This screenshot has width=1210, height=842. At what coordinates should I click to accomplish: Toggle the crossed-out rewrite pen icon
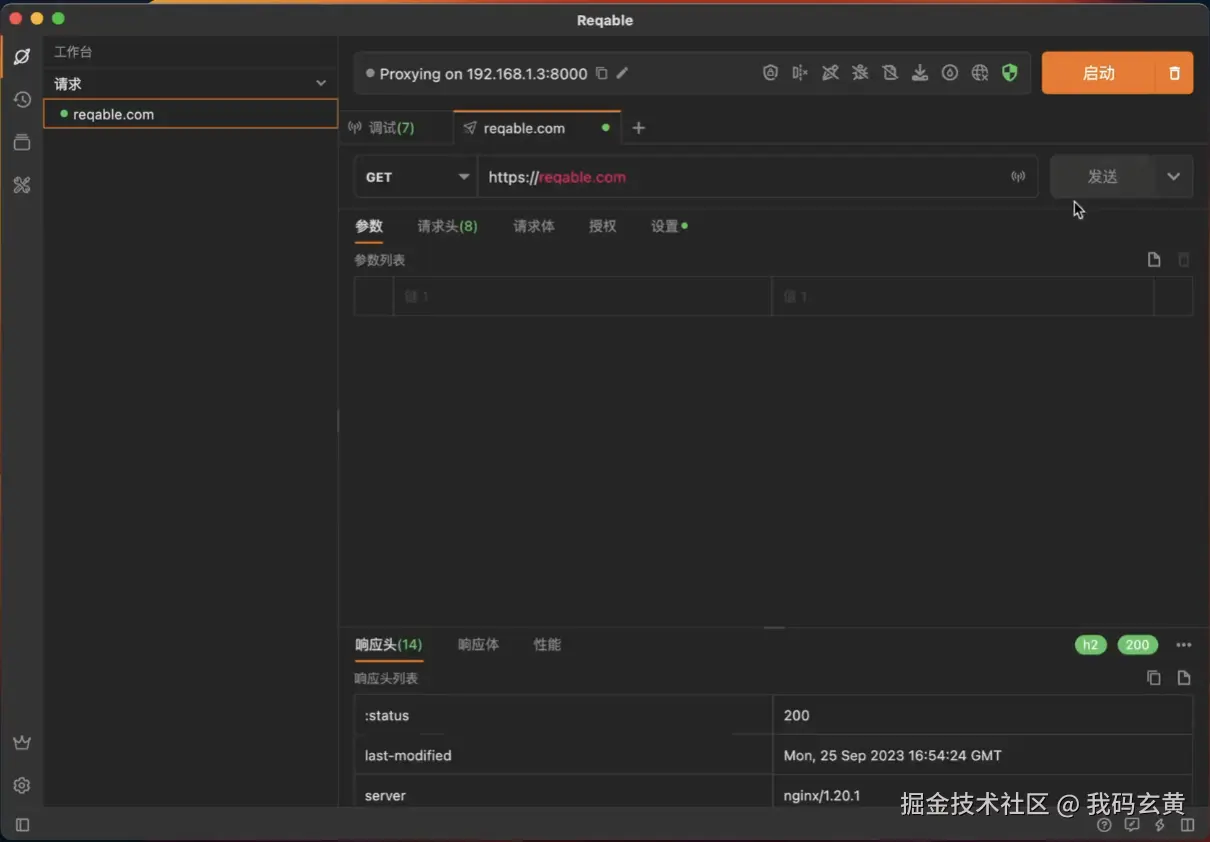point(830,73)
